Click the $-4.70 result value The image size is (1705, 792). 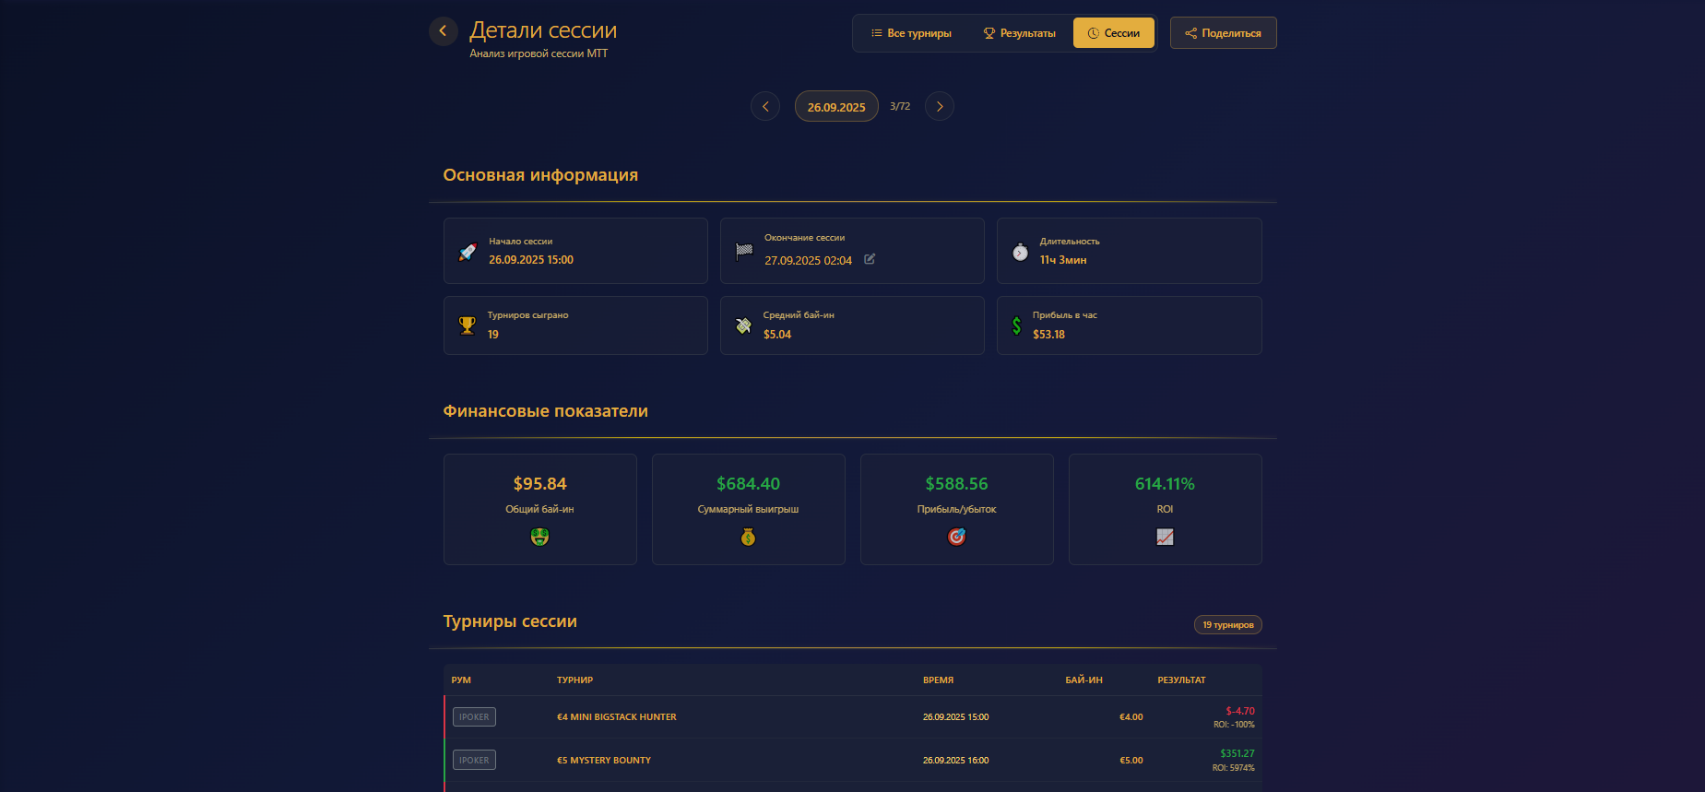(x=1240, y=711)
